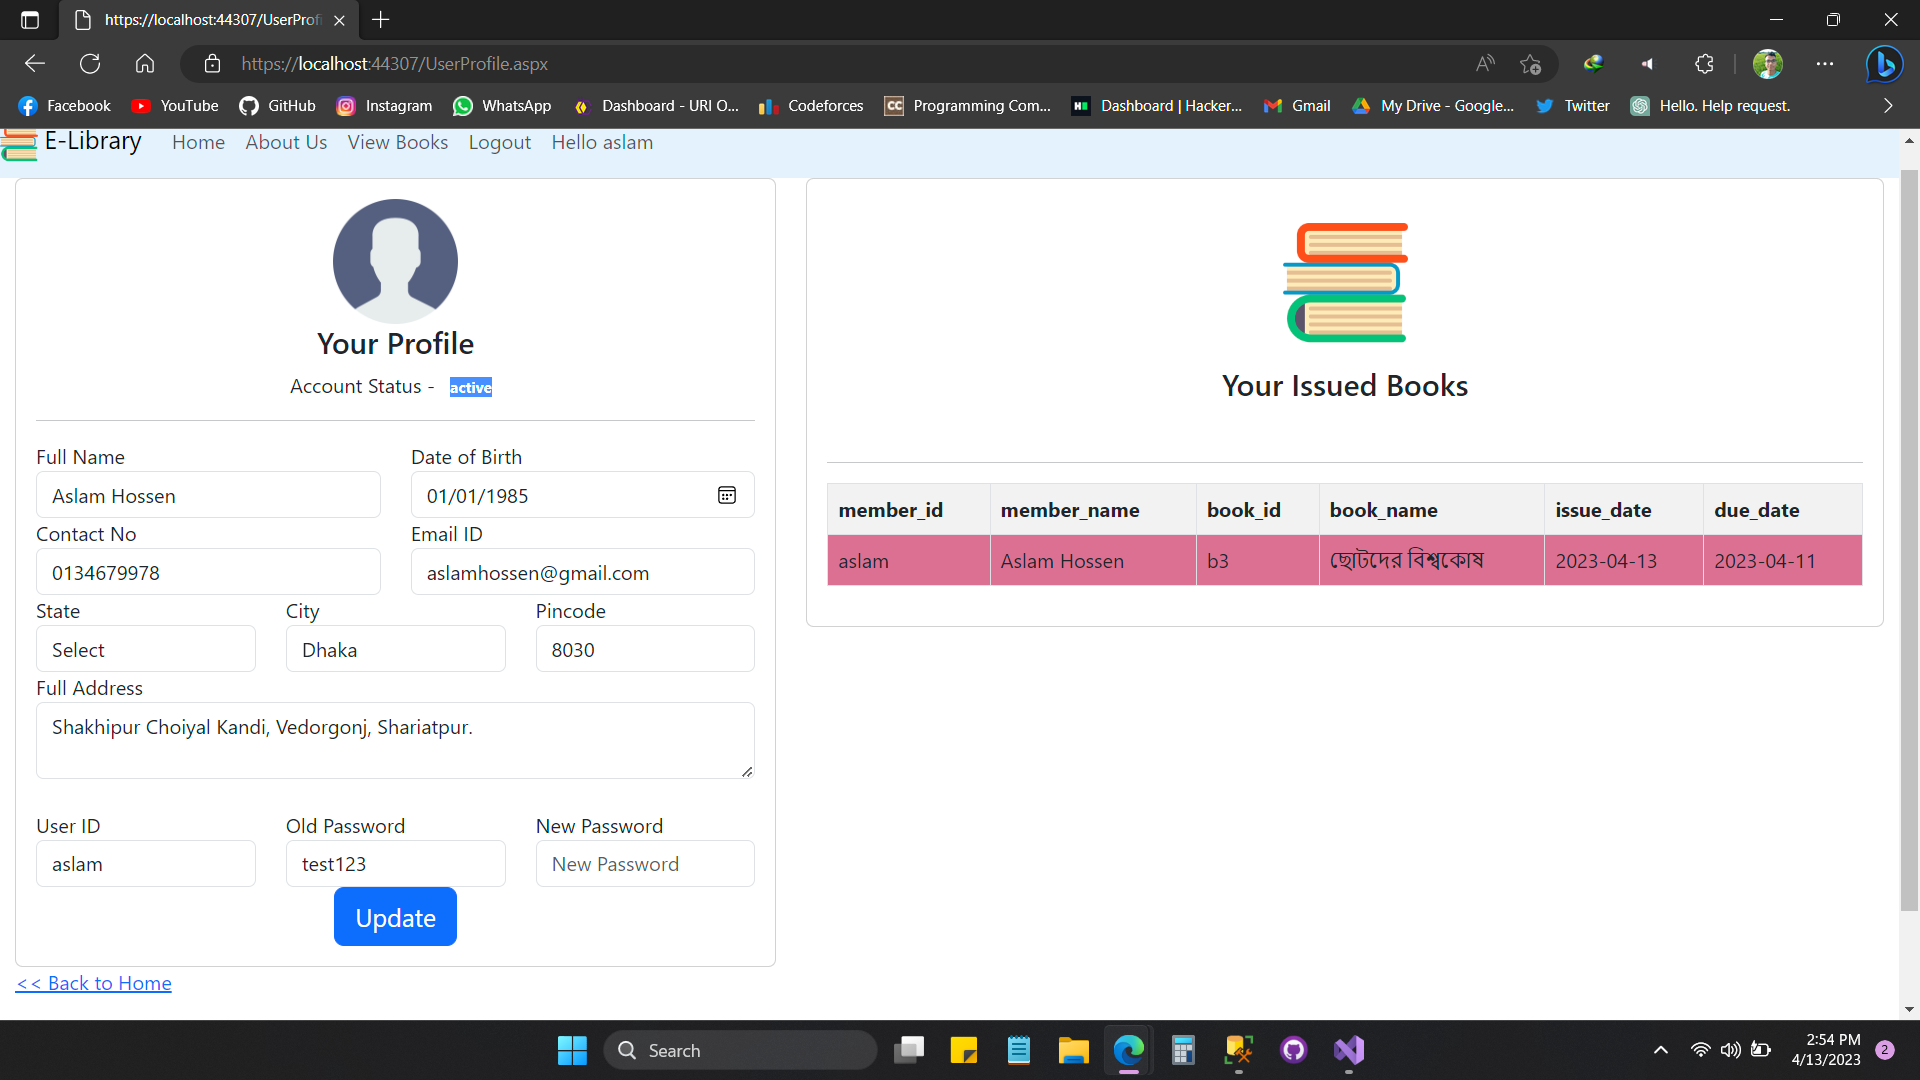The width and height of the screenshot is (1920, 1080).
Task: Expand the favorites bar overflow chevron
Action: click(1888, 105)
